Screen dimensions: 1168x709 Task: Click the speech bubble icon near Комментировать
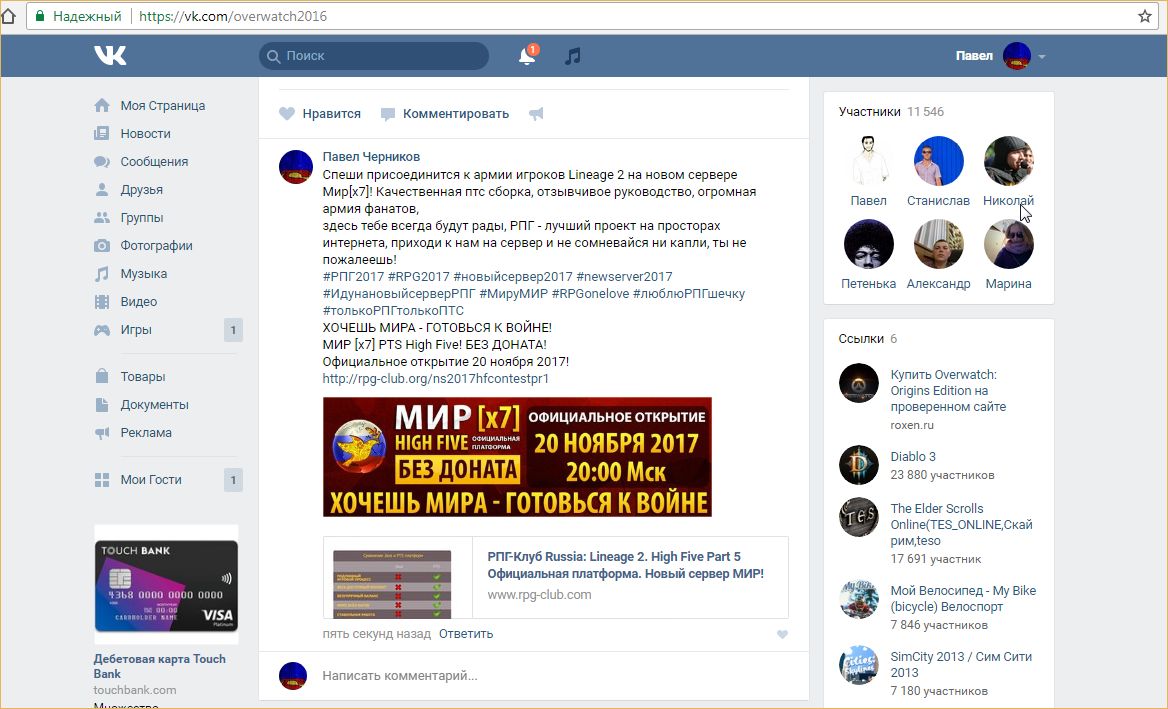pos(387,114)
